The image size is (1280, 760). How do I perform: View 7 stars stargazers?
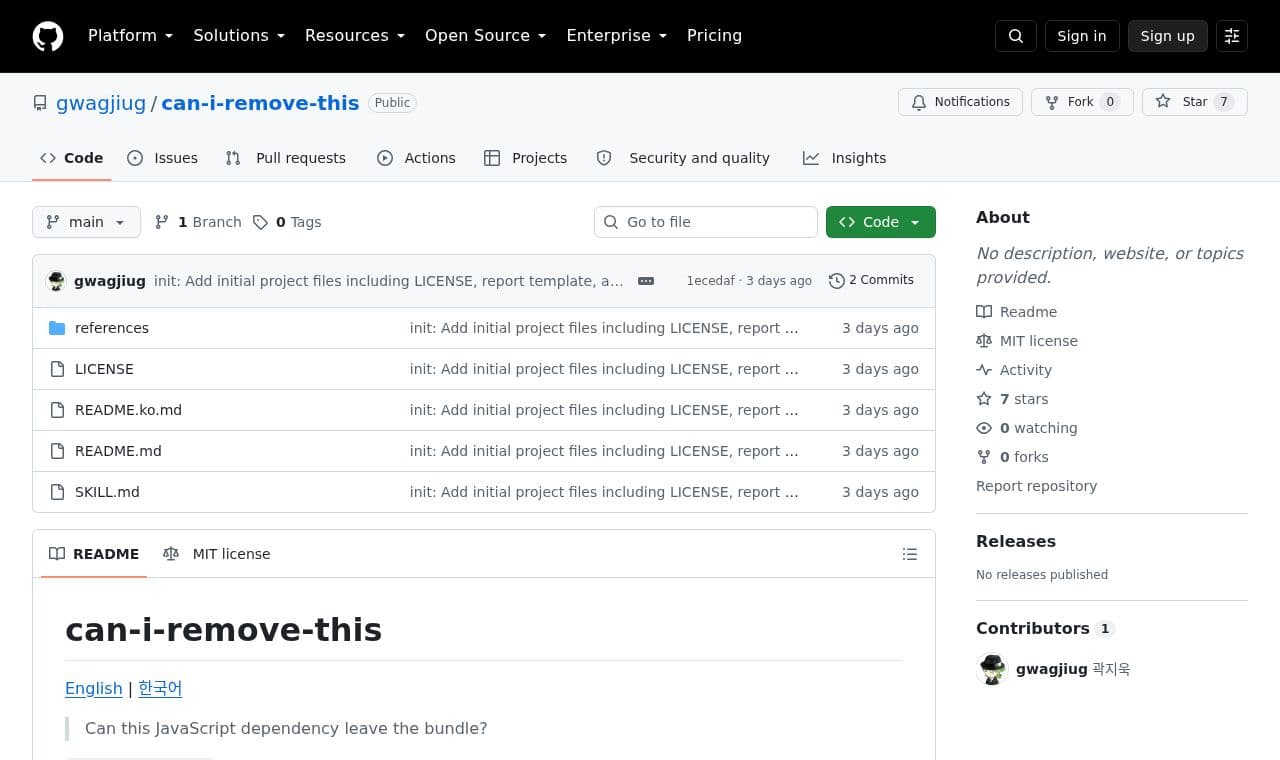[1012, 399]
